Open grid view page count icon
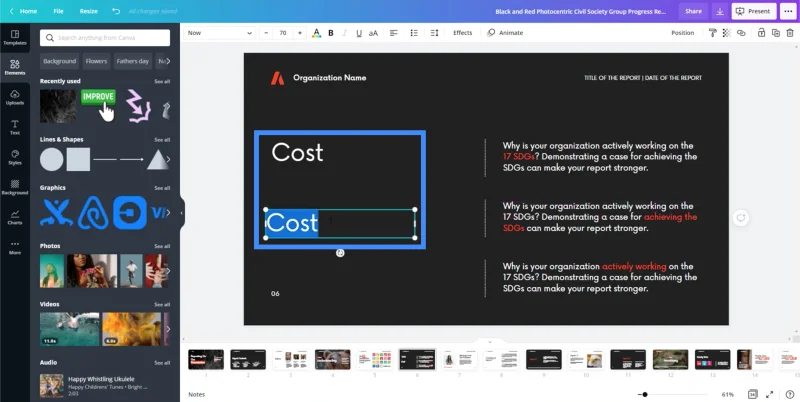 (753, 394)
